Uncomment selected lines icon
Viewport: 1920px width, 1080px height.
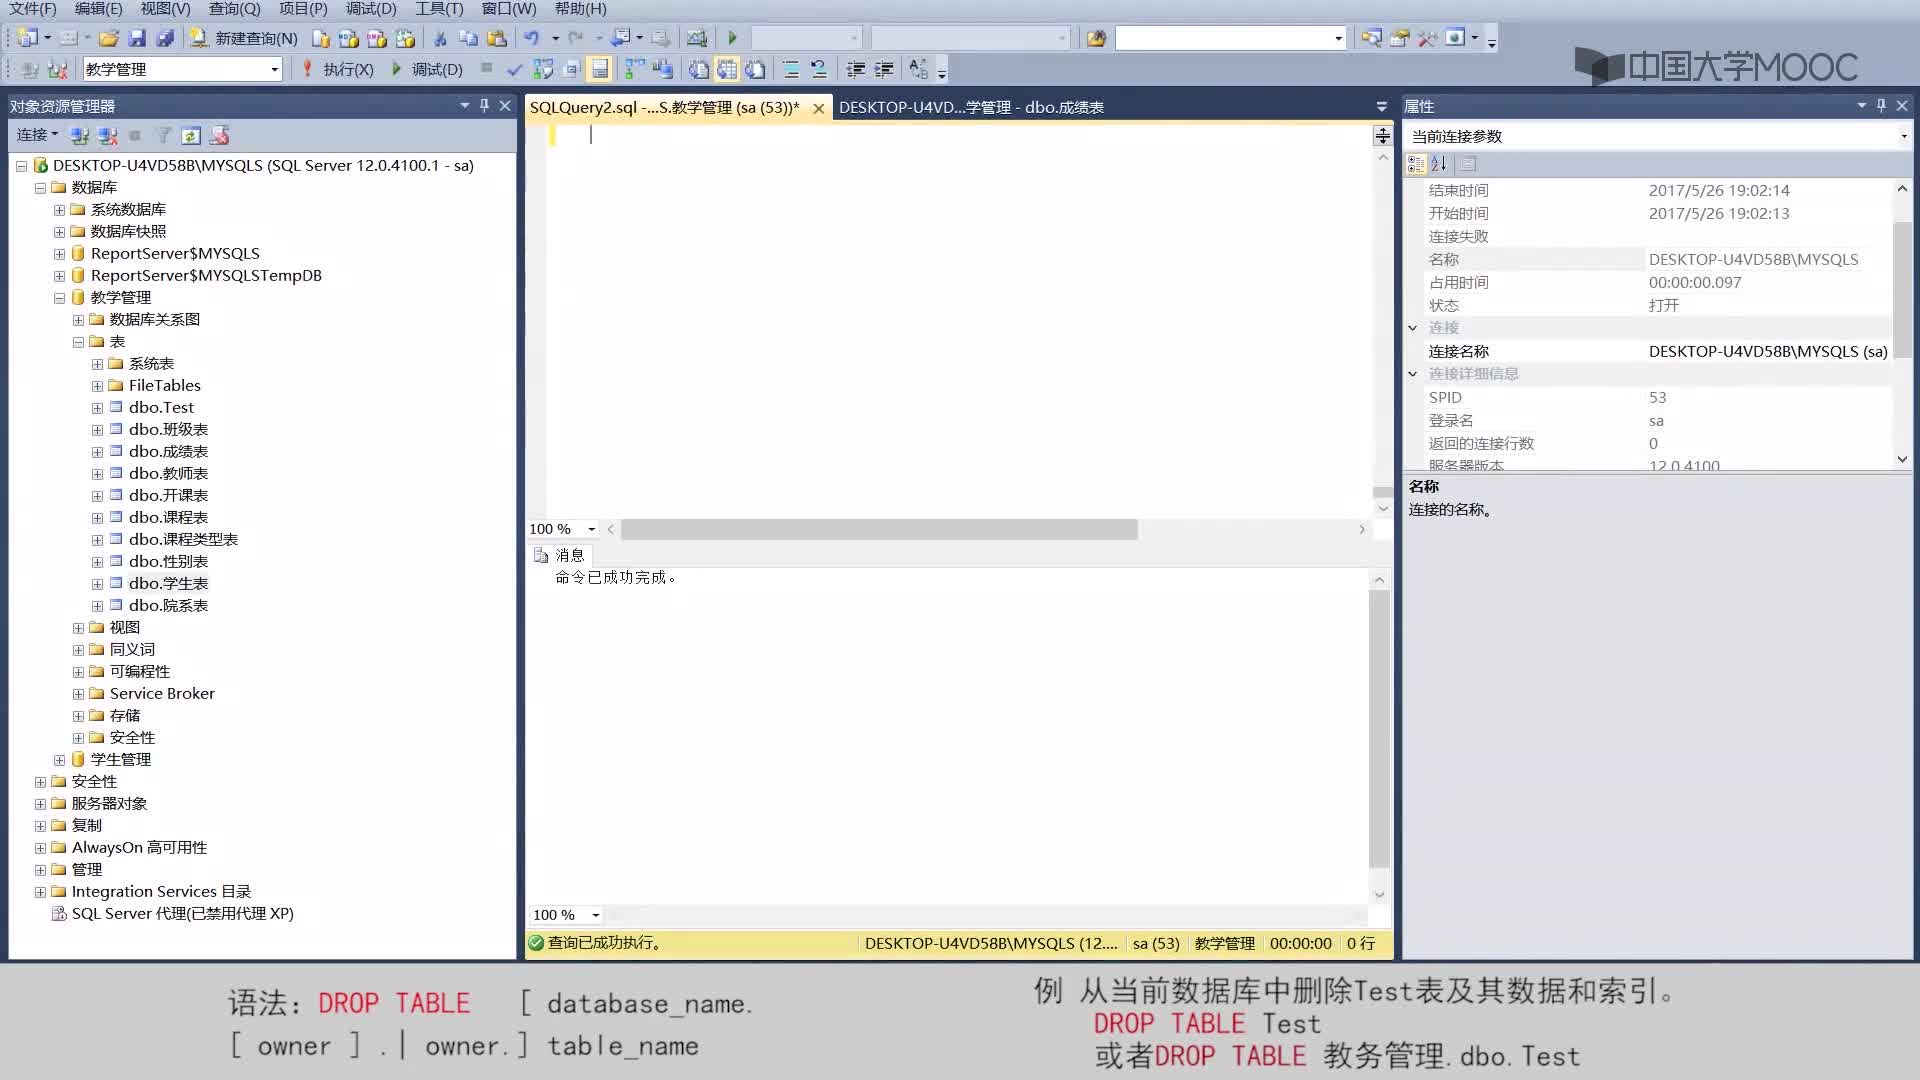click(818, 69)
